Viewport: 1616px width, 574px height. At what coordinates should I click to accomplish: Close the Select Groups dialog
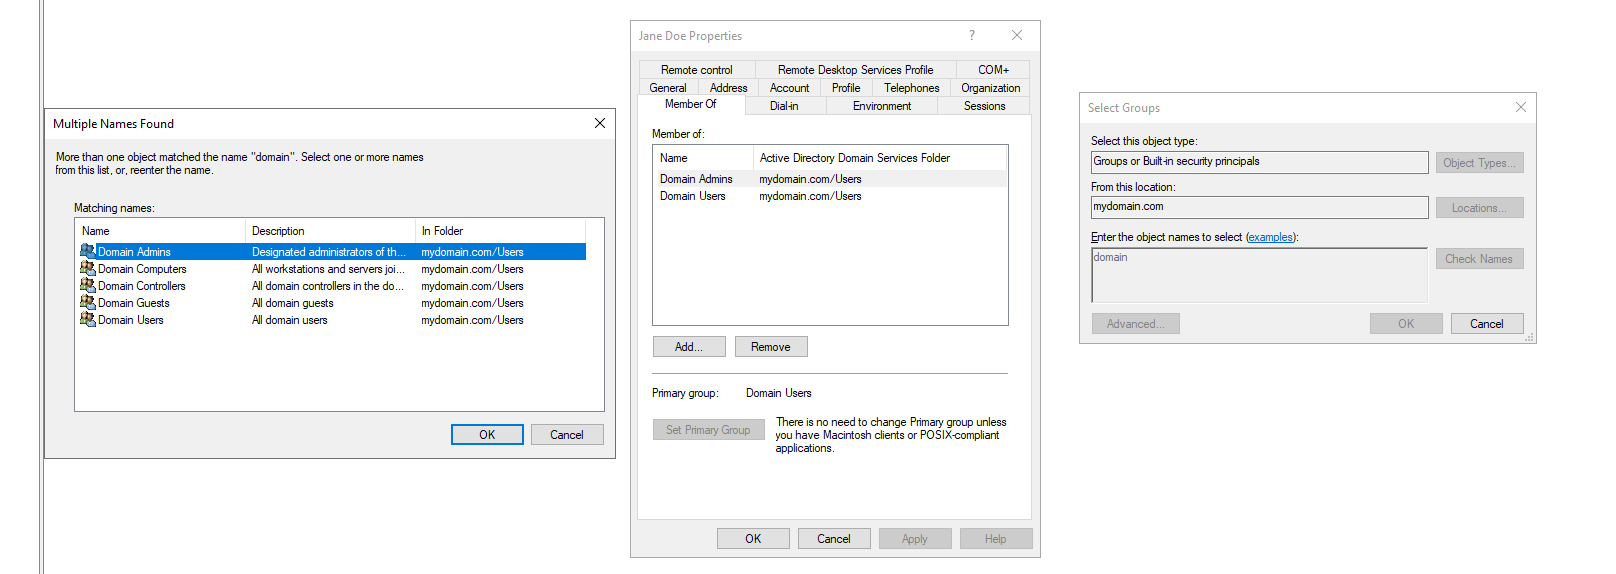coord(1521,107)
